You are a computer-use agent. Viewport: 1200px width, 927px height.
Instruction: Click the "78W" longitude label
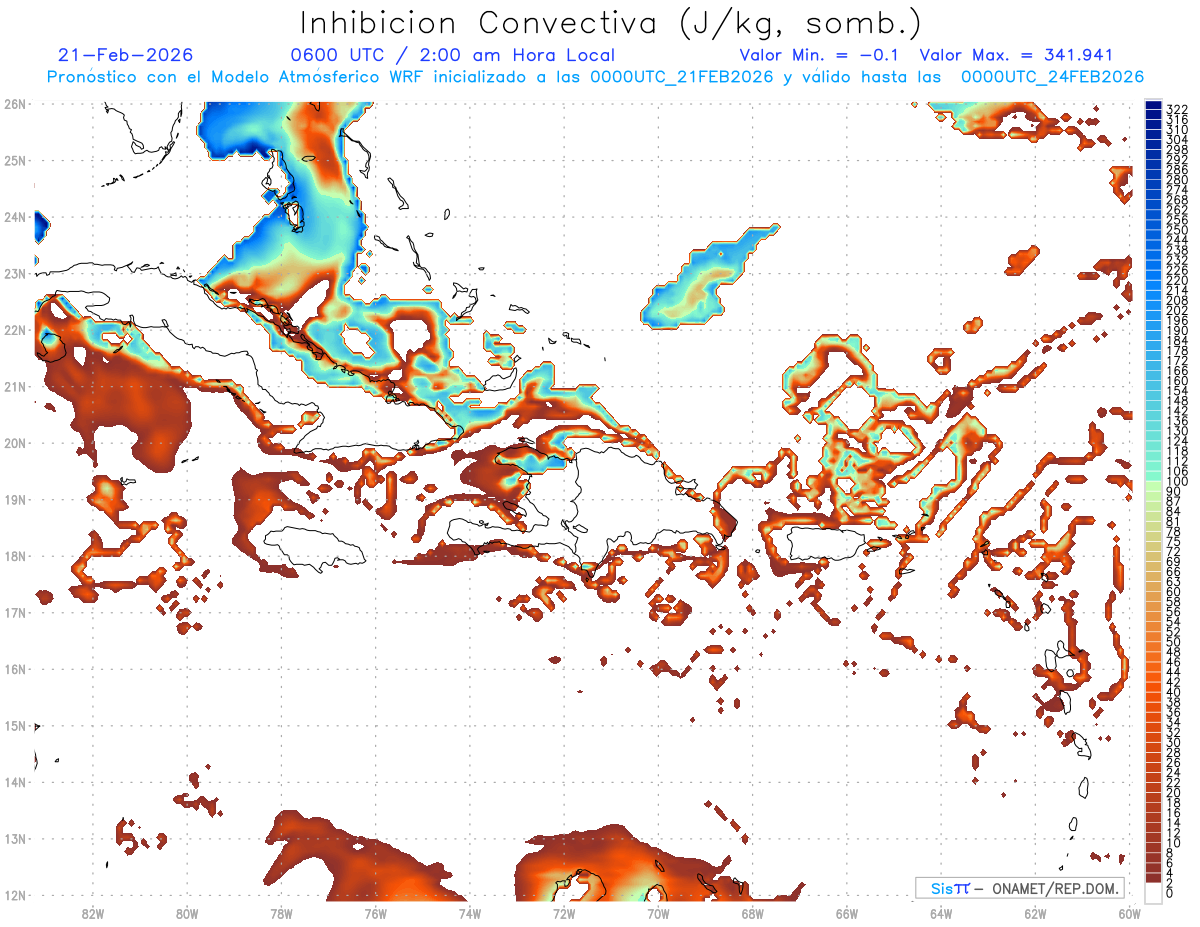[281, 914]
